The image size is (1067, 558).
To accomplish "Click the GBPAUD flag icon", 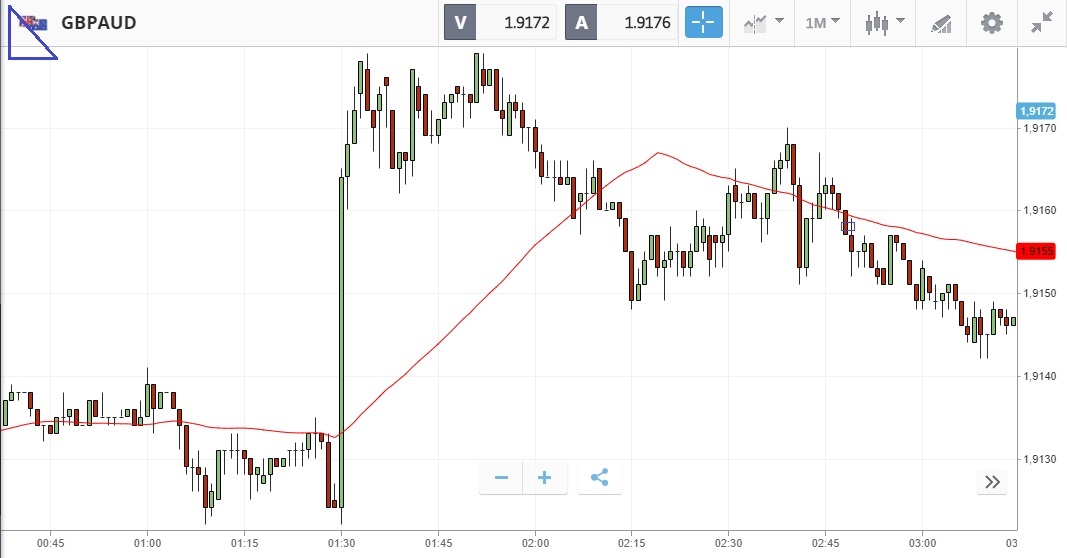I will [34, 23].
